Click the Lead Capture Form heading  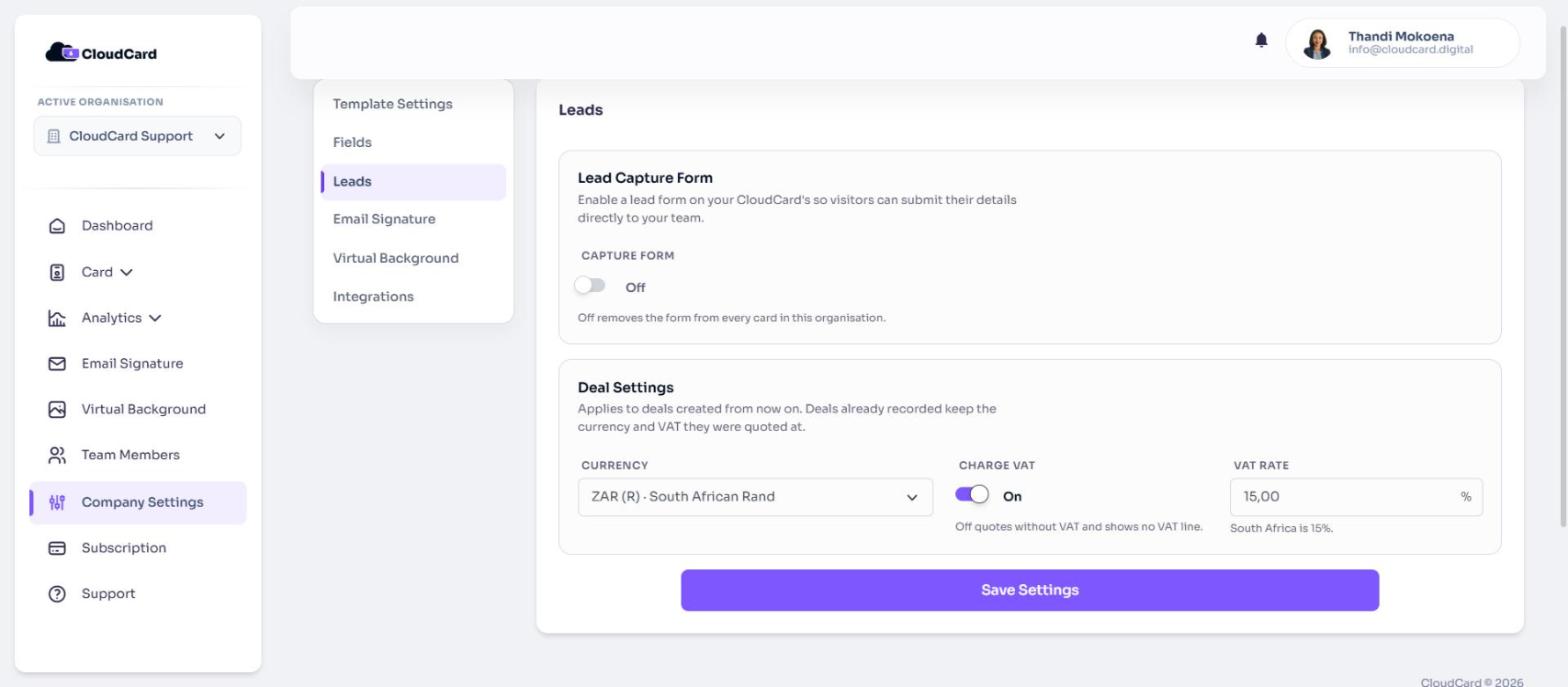(645, 178)
